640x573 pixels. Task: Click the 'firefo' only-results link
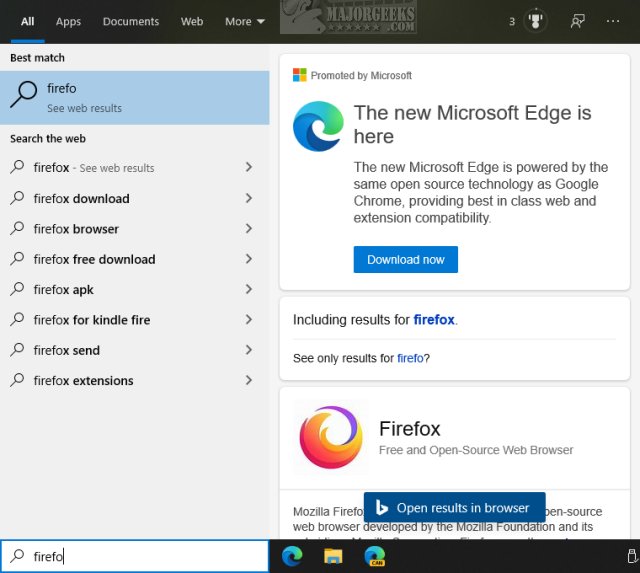[x=410, y=358]
